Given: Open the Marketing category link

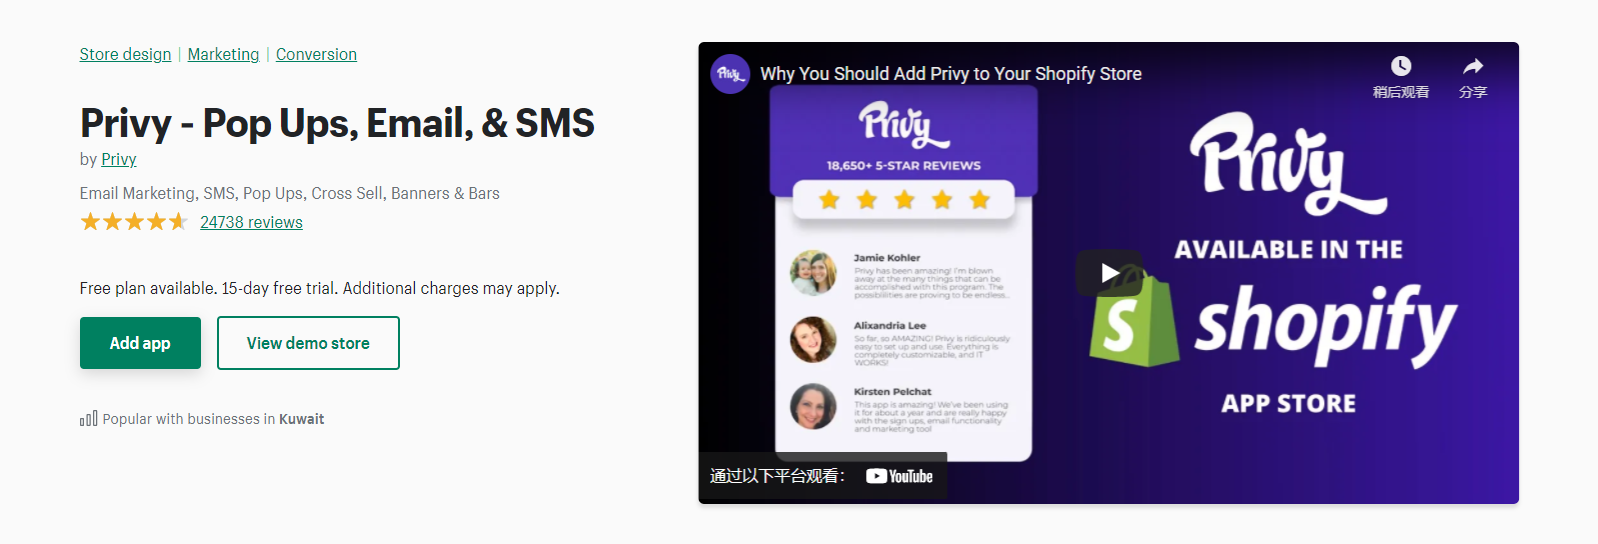Looking at the screenshot, I should (223, 54).
